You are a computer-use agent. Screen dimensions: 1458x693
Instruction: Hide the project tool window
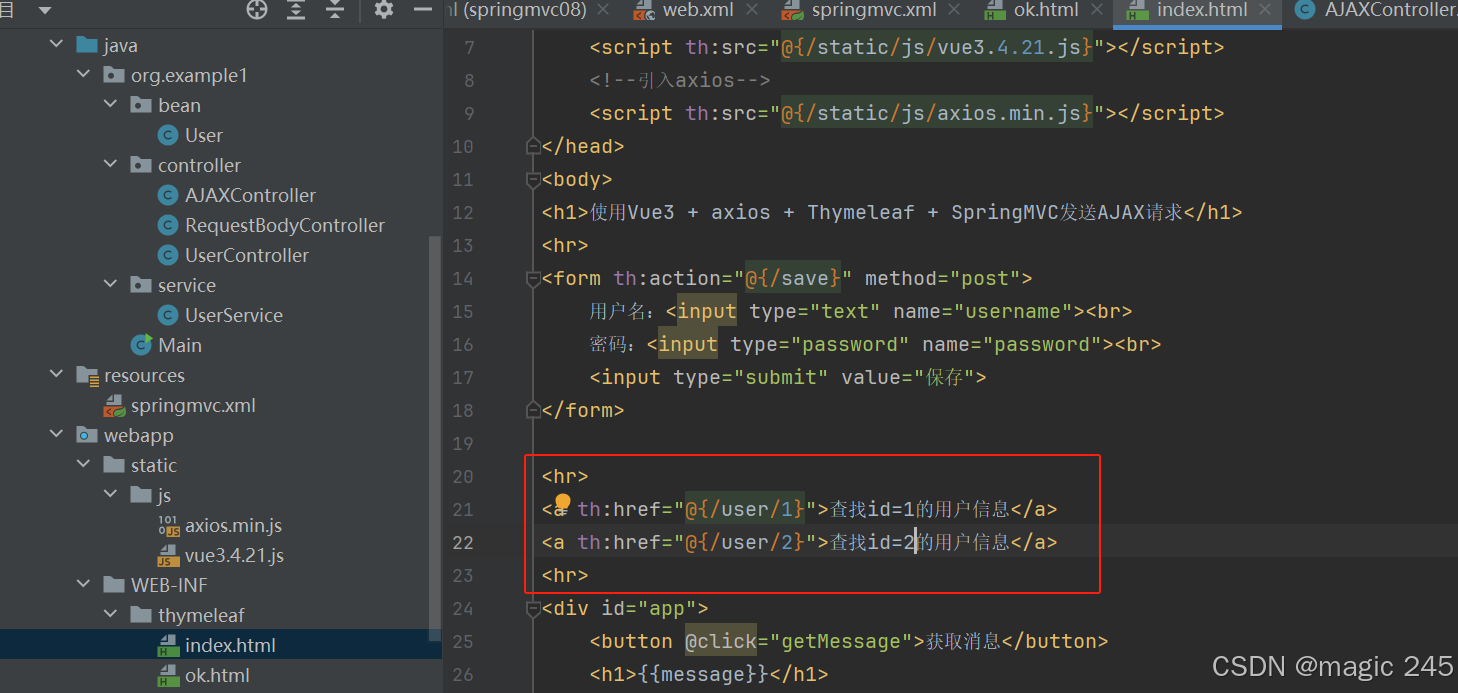(424, 10)
